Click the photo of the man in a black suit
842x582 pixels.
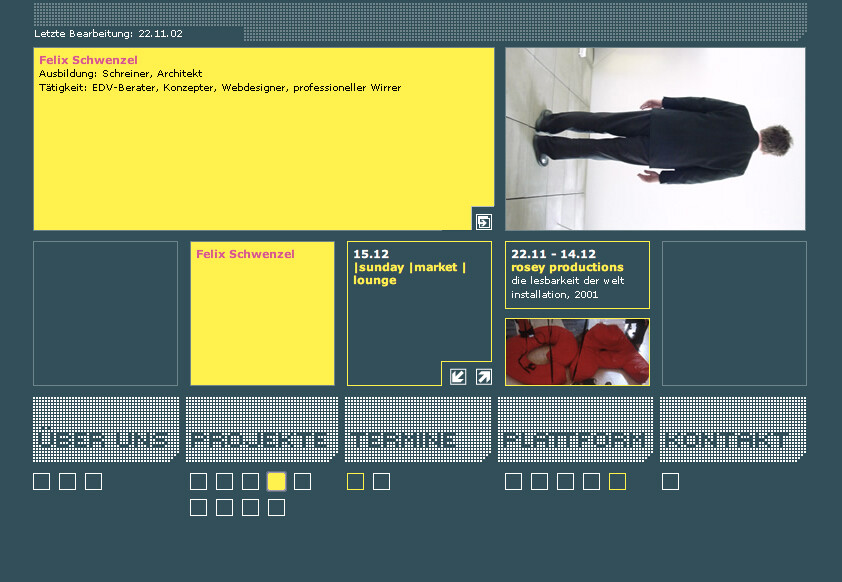(655, 139)
